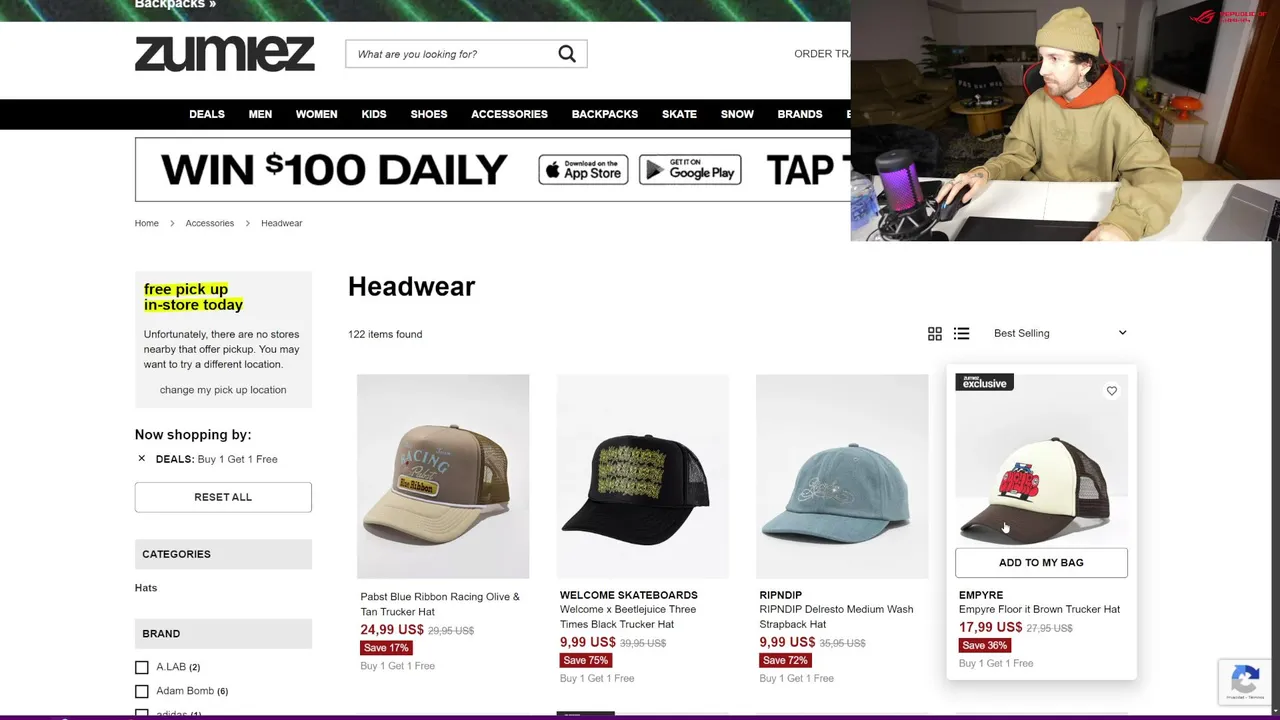1280x720 pixels.
Task: Remove the Buy 1 Get 1 Free filter
Action: [141, 459]
